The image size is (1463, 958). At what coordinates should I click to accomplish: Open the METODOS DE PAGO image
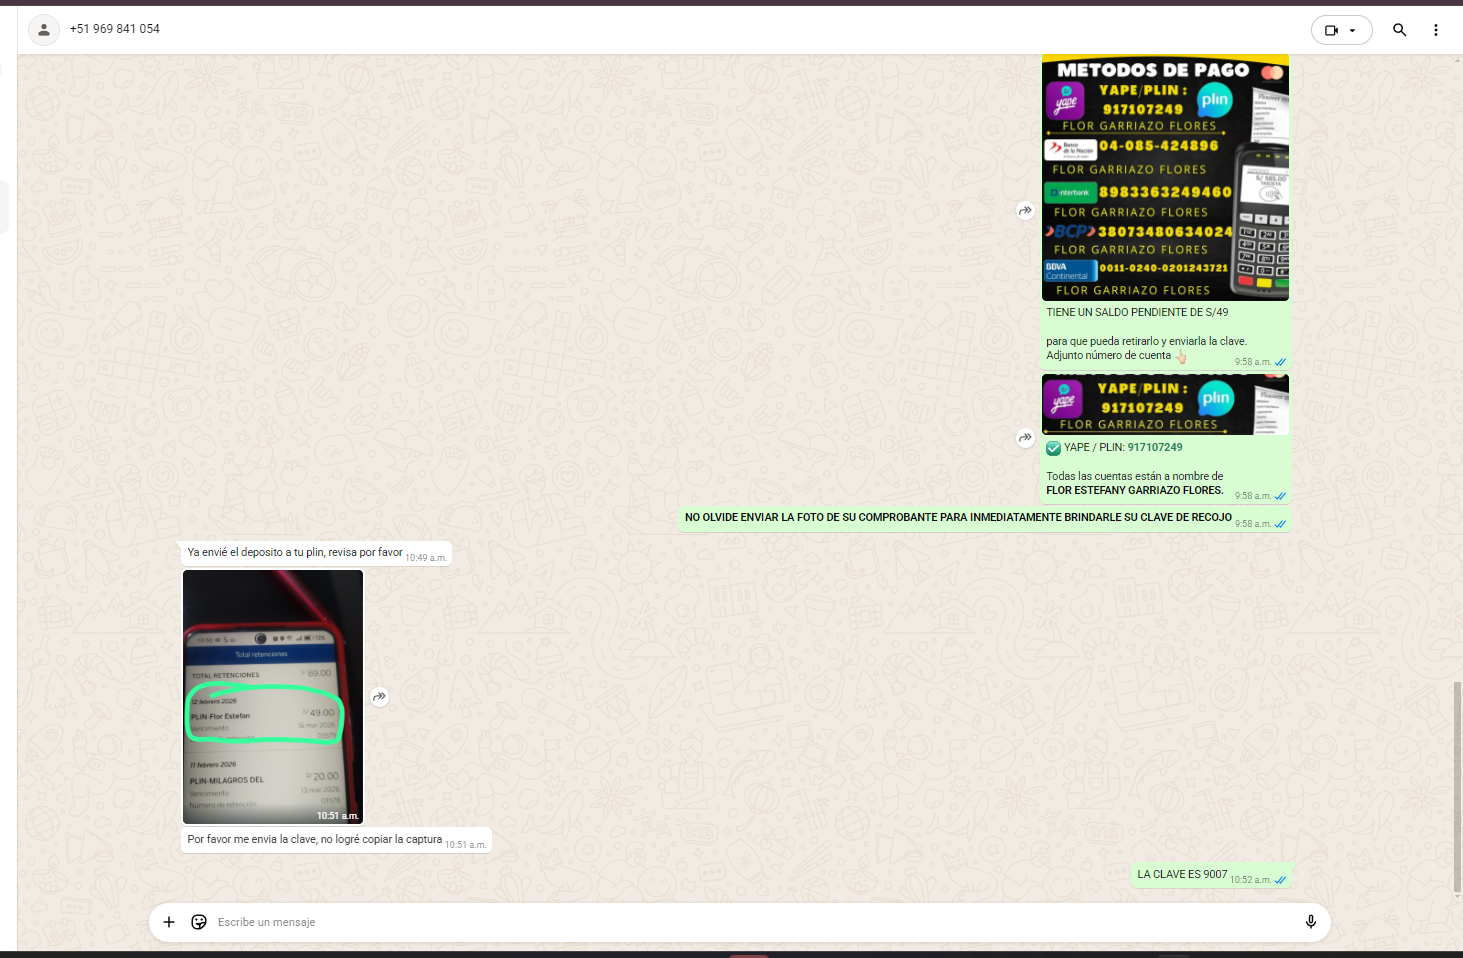coord(1165,178)
